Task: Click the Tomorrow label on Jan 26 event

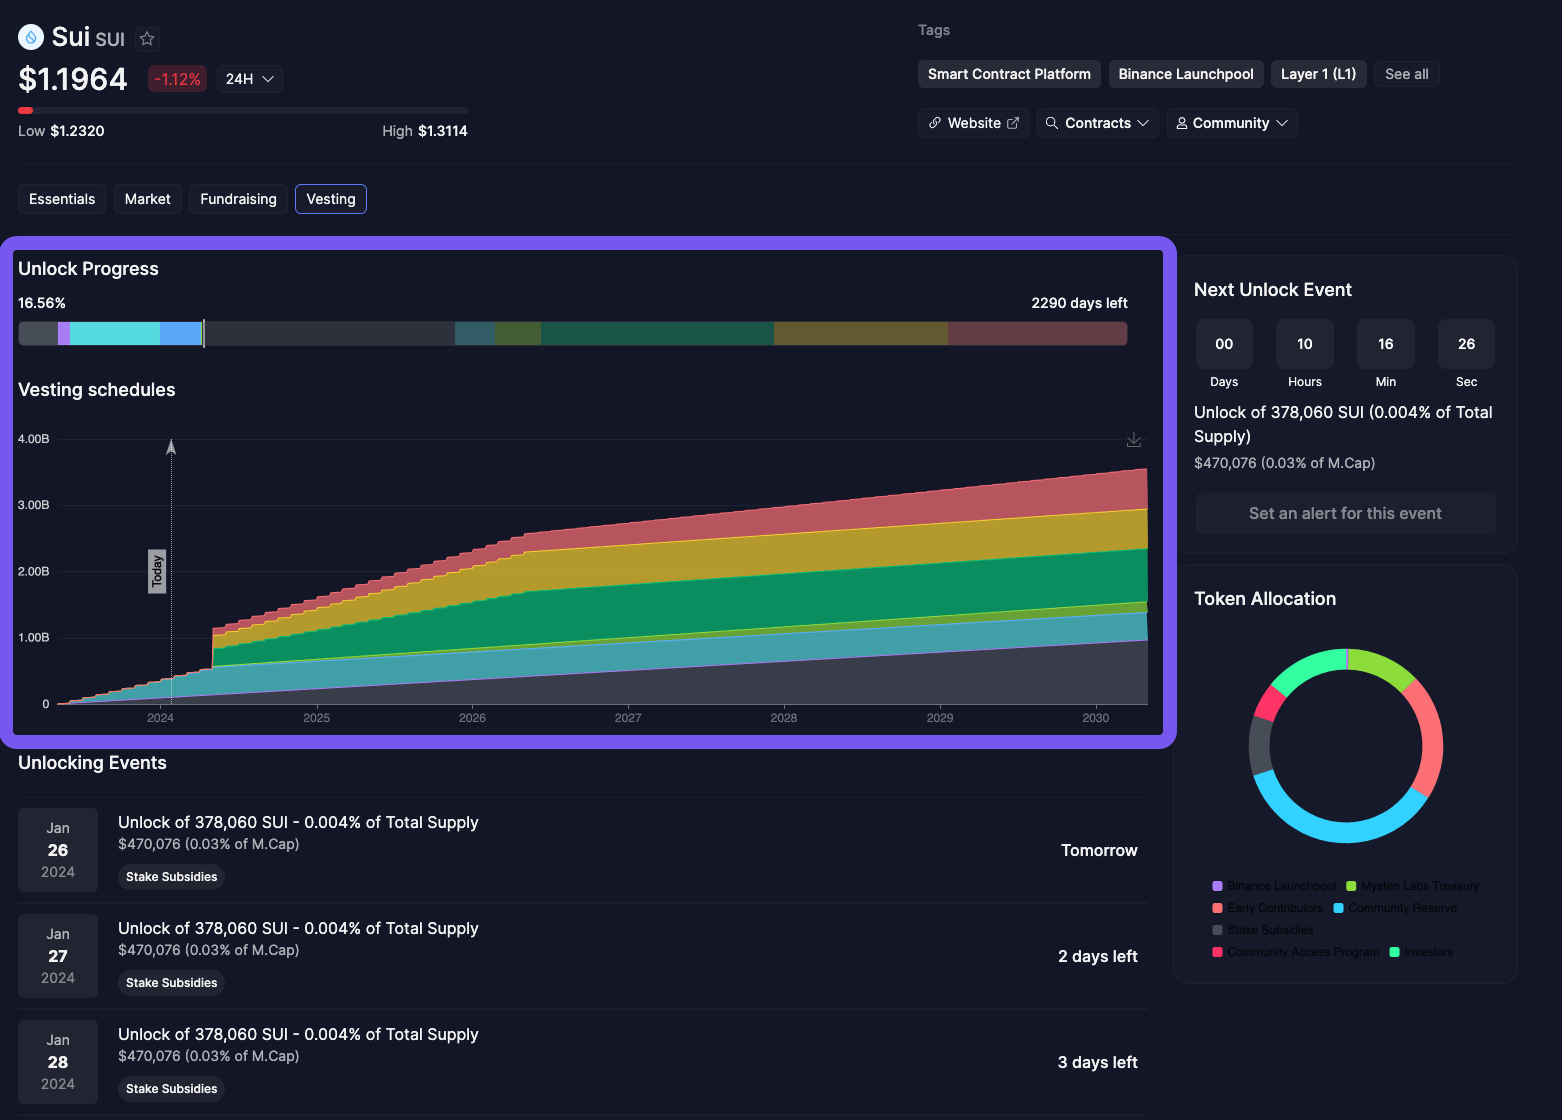Action: [x=1099, y=850]
